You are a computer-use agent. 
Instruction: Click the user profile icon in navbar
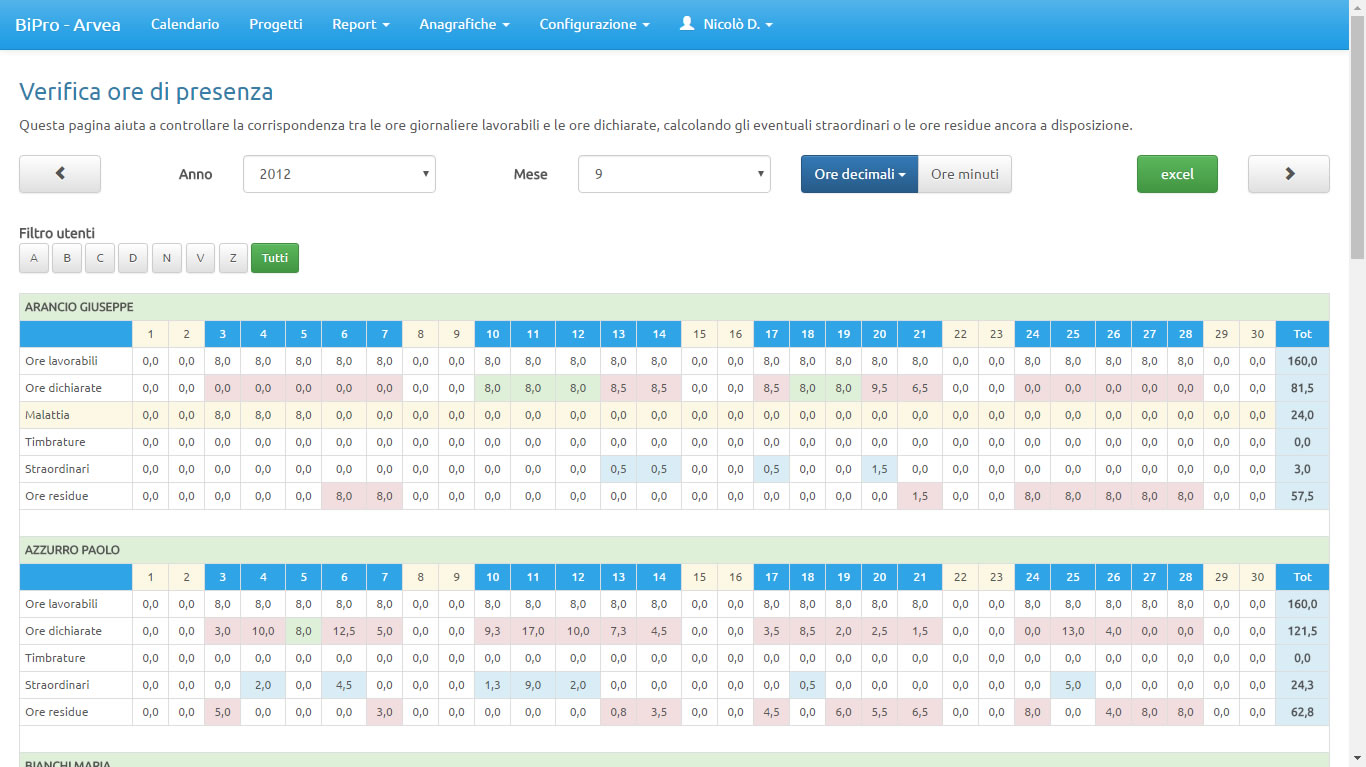(x=687, y=23)
